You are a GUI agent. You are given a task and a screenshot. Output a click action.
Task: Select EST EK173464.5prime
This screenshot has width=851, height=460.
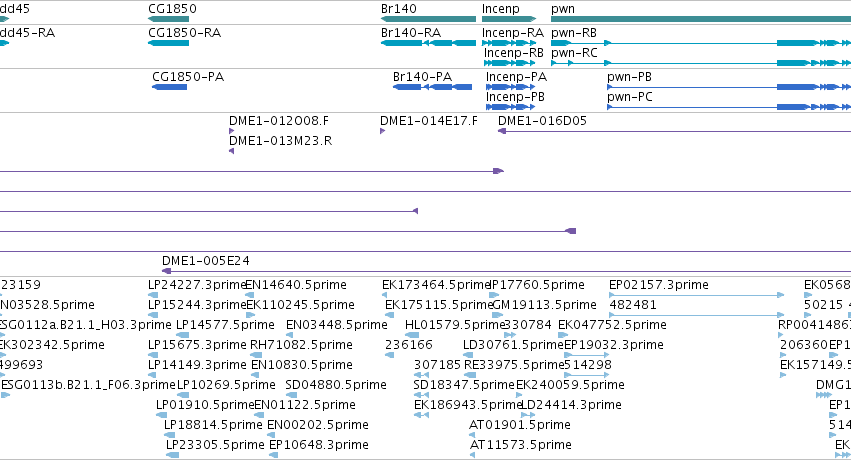pyautogui.click(x=436, y=285)
